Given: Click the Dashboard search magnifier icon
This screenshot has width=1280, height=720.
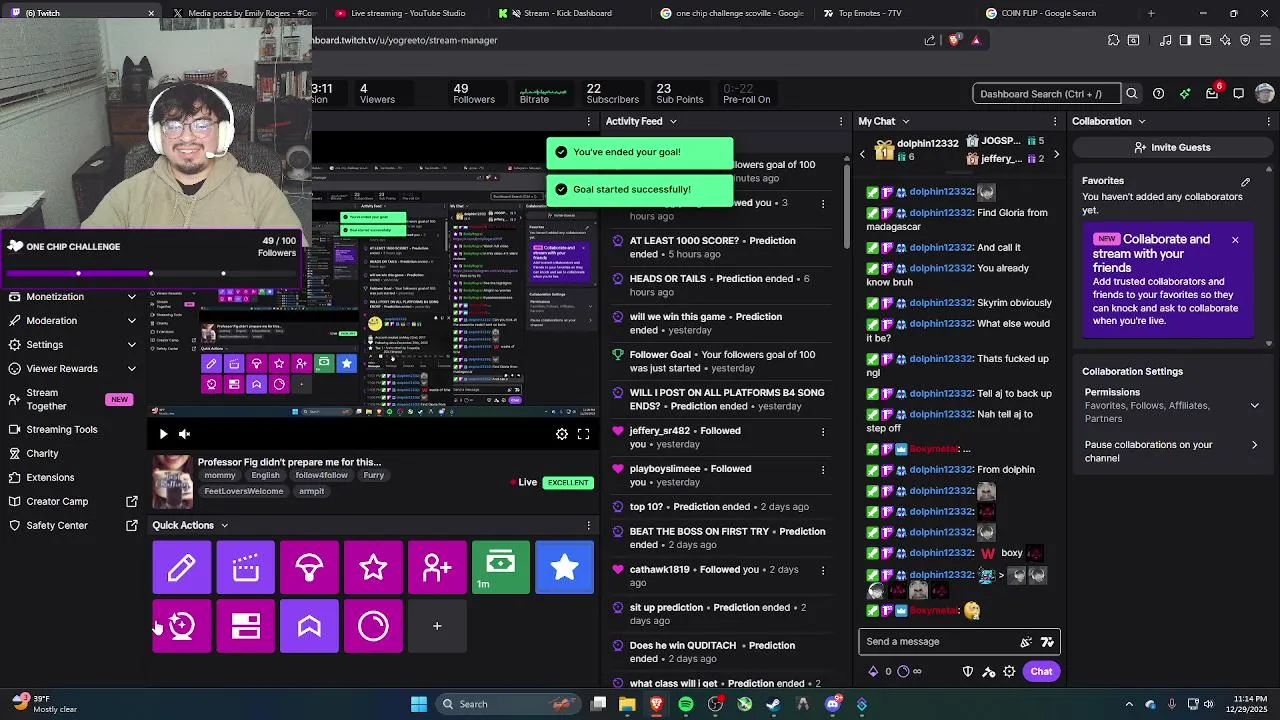Looking at the screenshot, I should pyautogui.click(x=1132, y=94).
